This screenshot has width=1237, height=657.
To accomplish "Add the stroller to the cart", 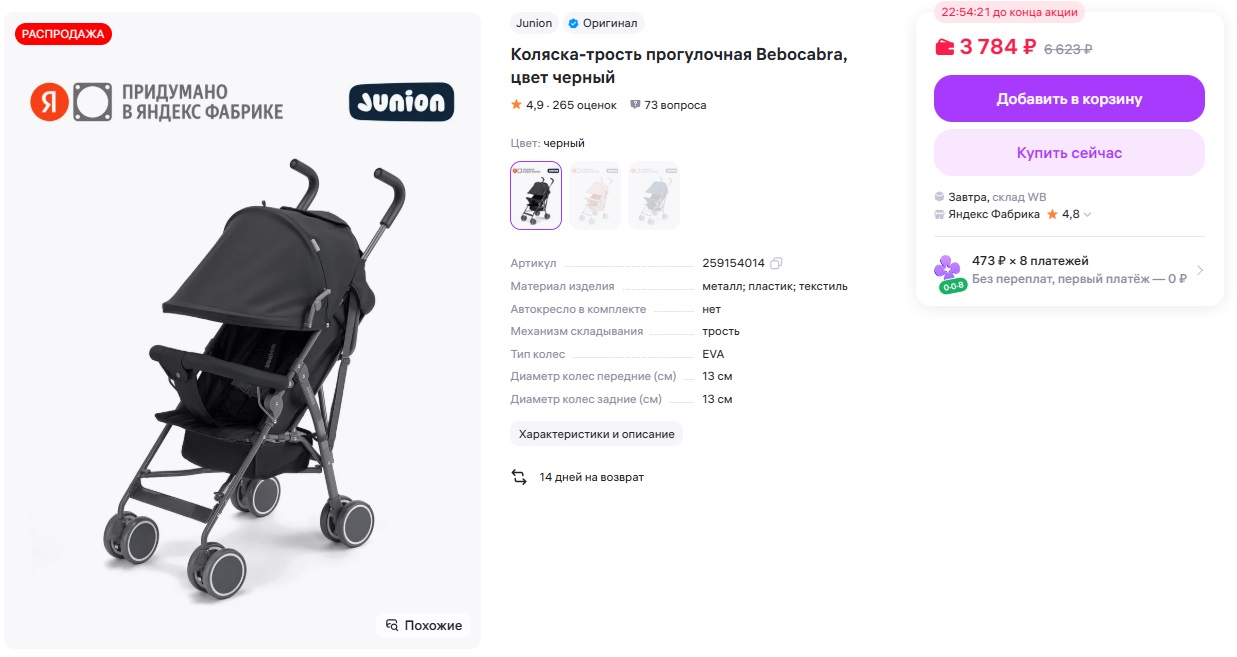I will tap(1069, 99).
